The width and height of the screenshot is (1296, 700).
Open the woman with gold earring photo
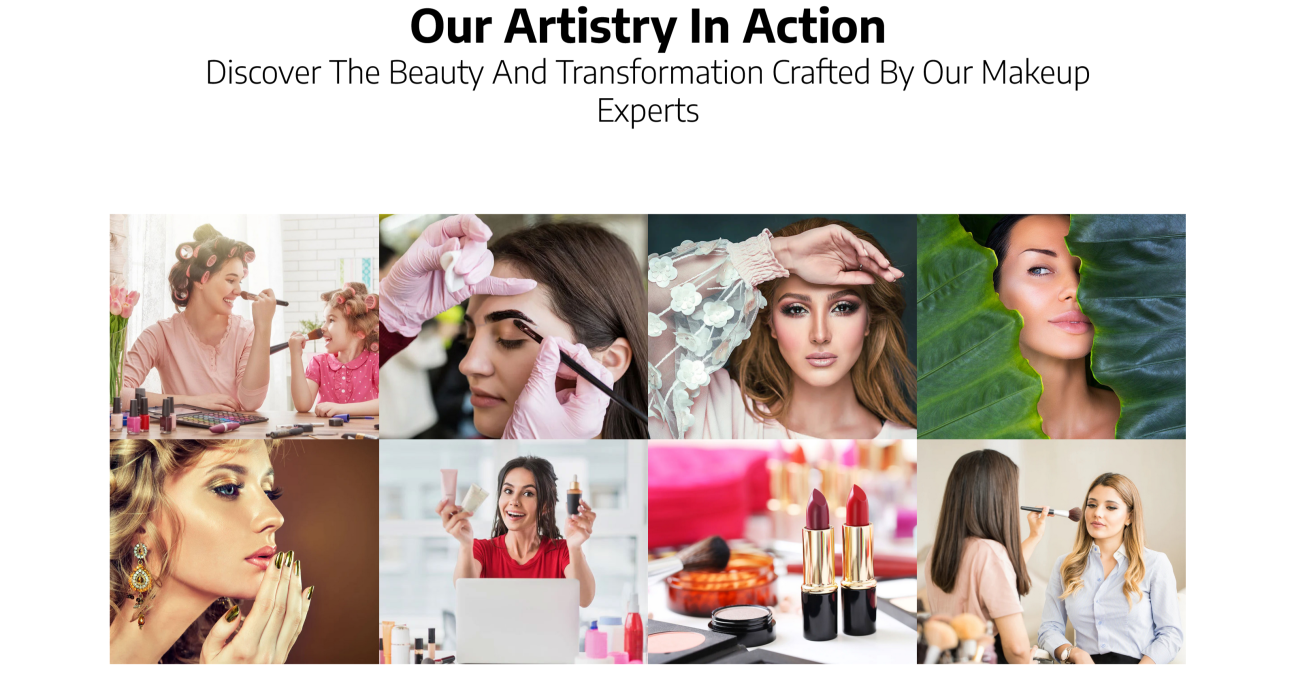click(x=244, y=551)
